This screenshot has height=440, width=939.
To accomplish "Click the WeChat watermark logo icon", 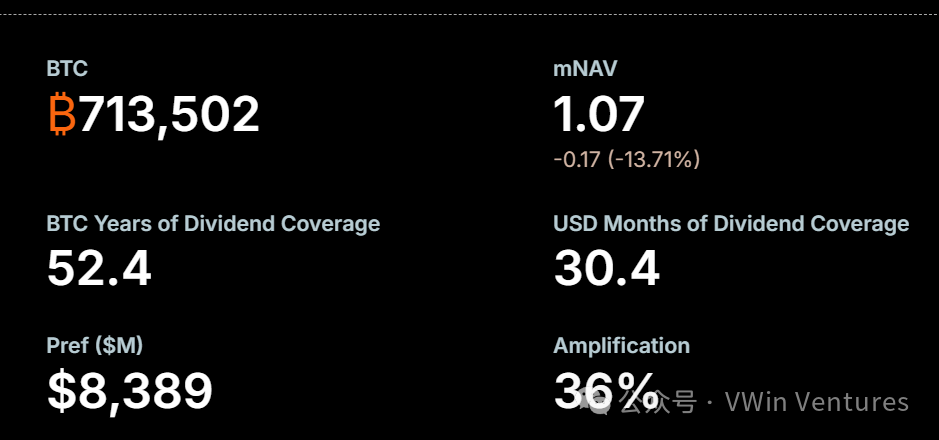I will [602, 401].
